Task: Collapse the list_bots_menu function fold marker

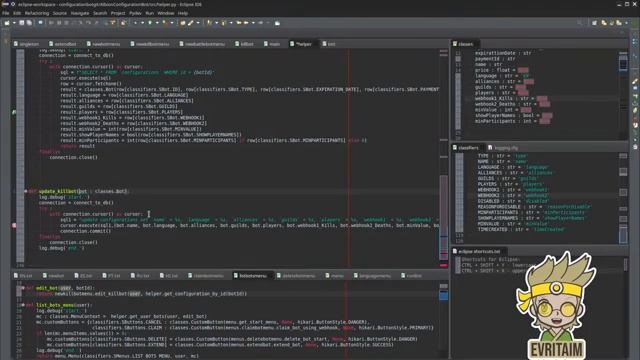Action: (23, 305)
